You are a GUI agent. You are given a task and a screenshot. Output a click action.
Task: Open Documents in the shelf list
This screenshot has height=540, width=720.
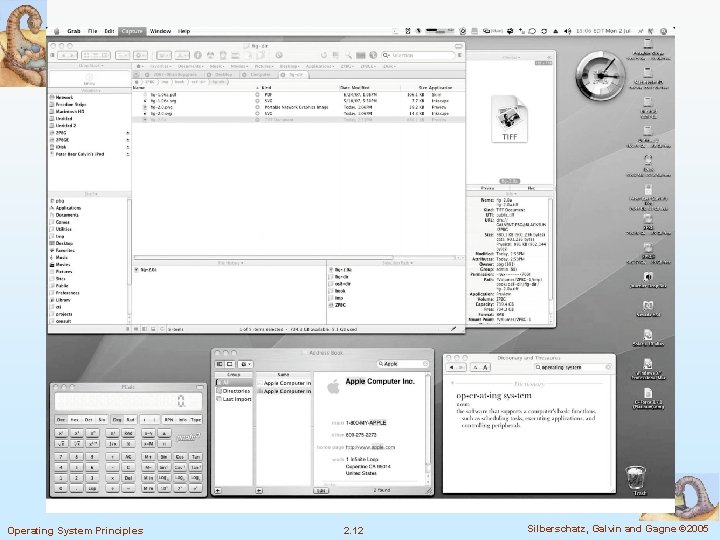(x=67, y=215)
